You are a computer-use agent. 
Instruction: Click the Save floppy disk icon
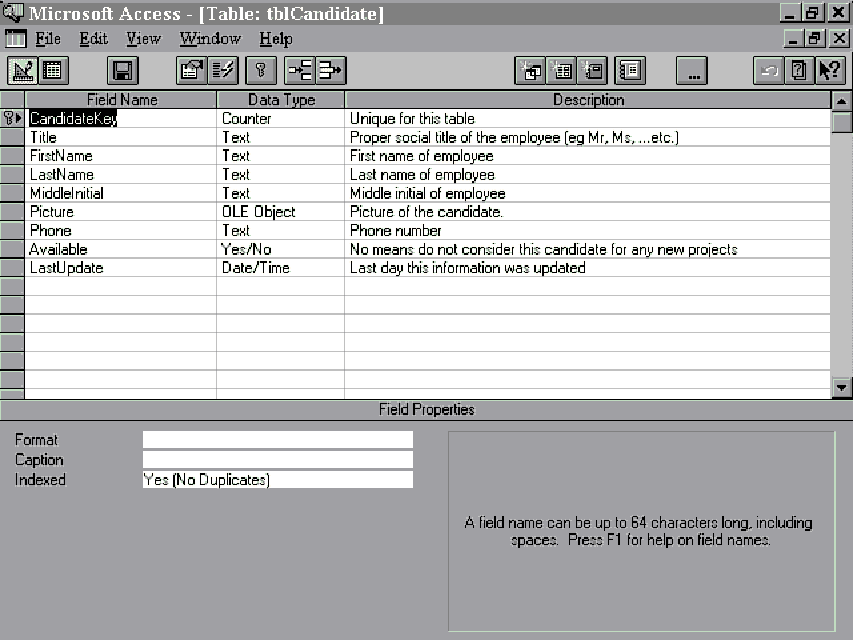pos(123,71)
